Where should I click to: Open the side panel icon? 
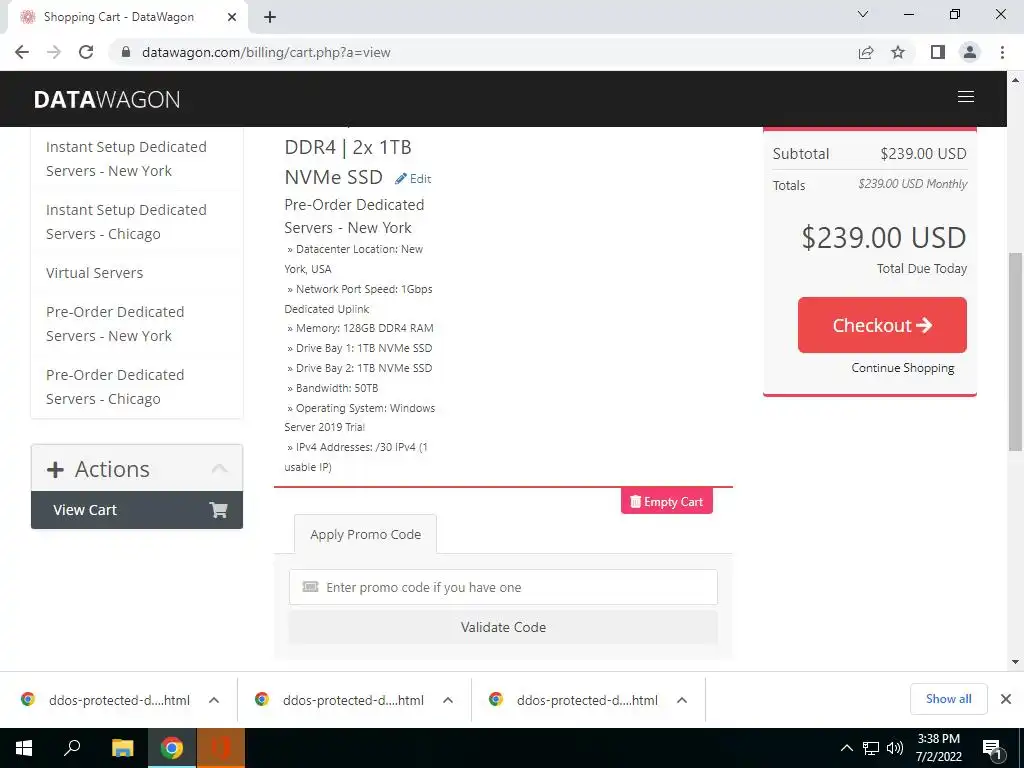(938, 52)
